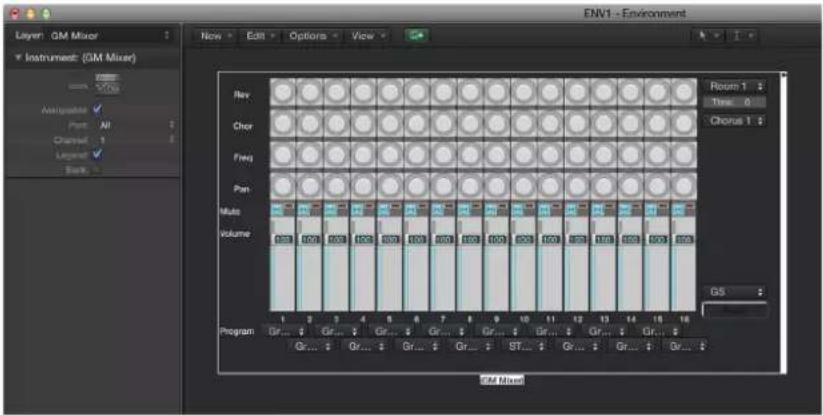Enable the Bank checkbox

[96, 169]
